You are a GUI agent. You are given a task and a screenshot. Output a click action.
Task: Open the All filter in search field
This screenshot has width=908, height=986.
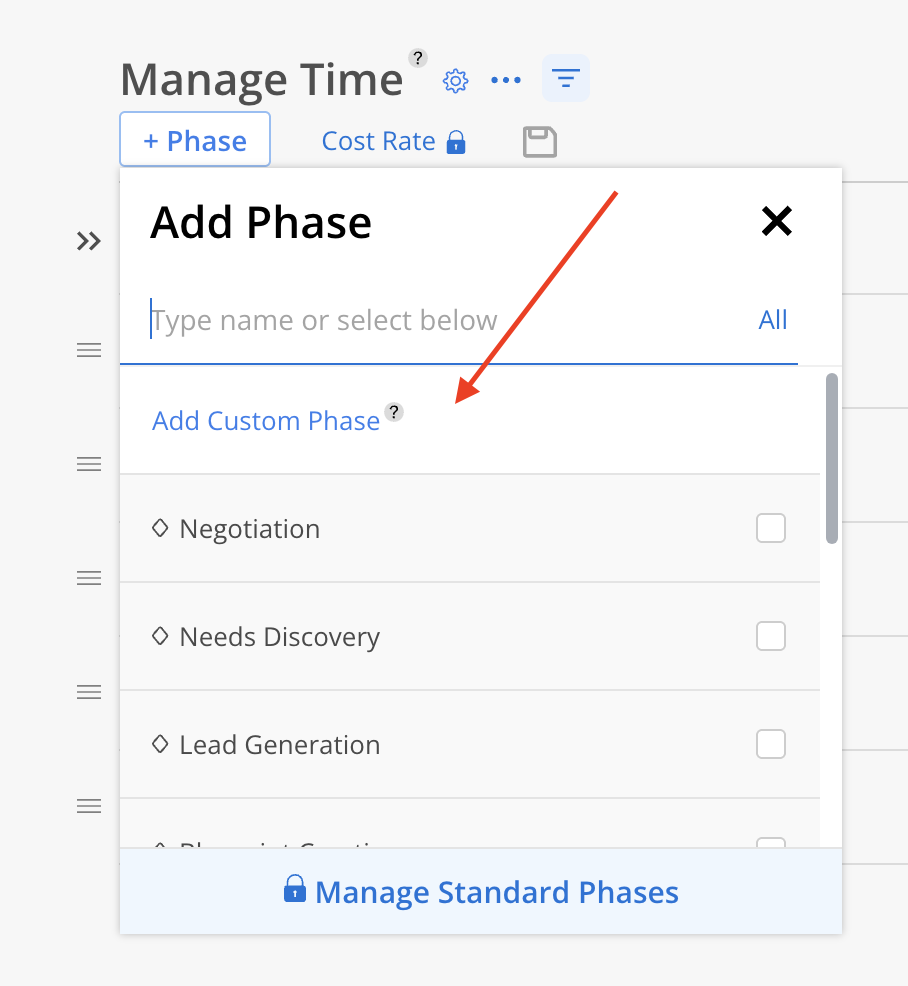[x=773, y=320]
